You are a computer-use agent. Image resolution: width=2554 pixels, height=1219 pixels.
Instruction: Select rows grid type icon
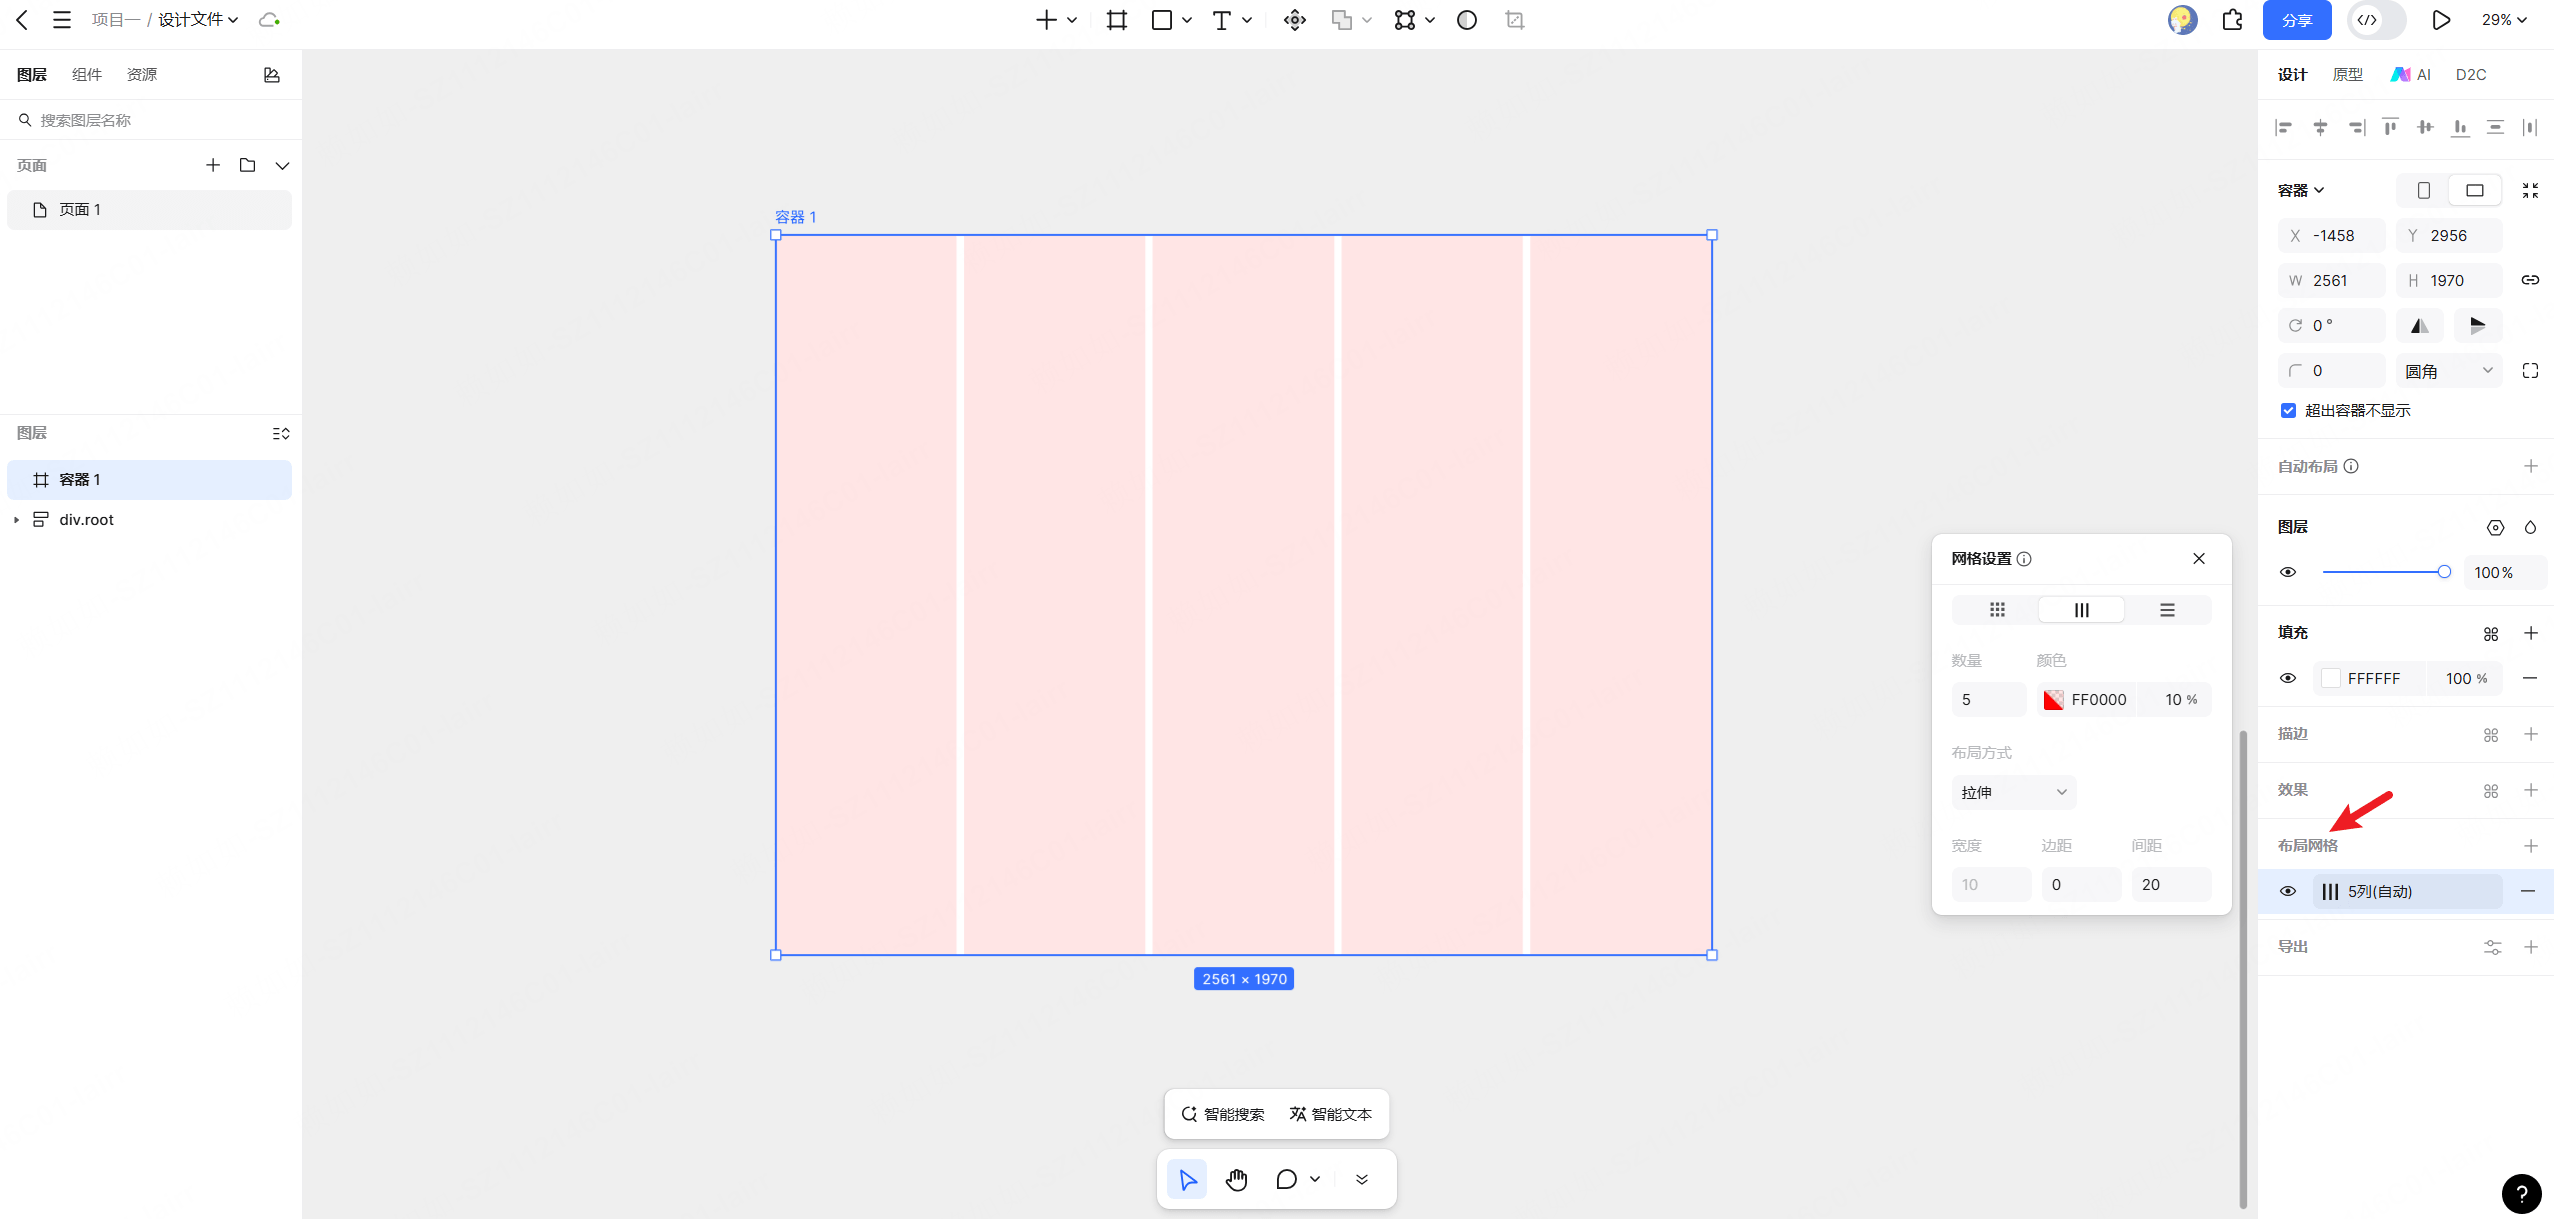click(2167, 610)
